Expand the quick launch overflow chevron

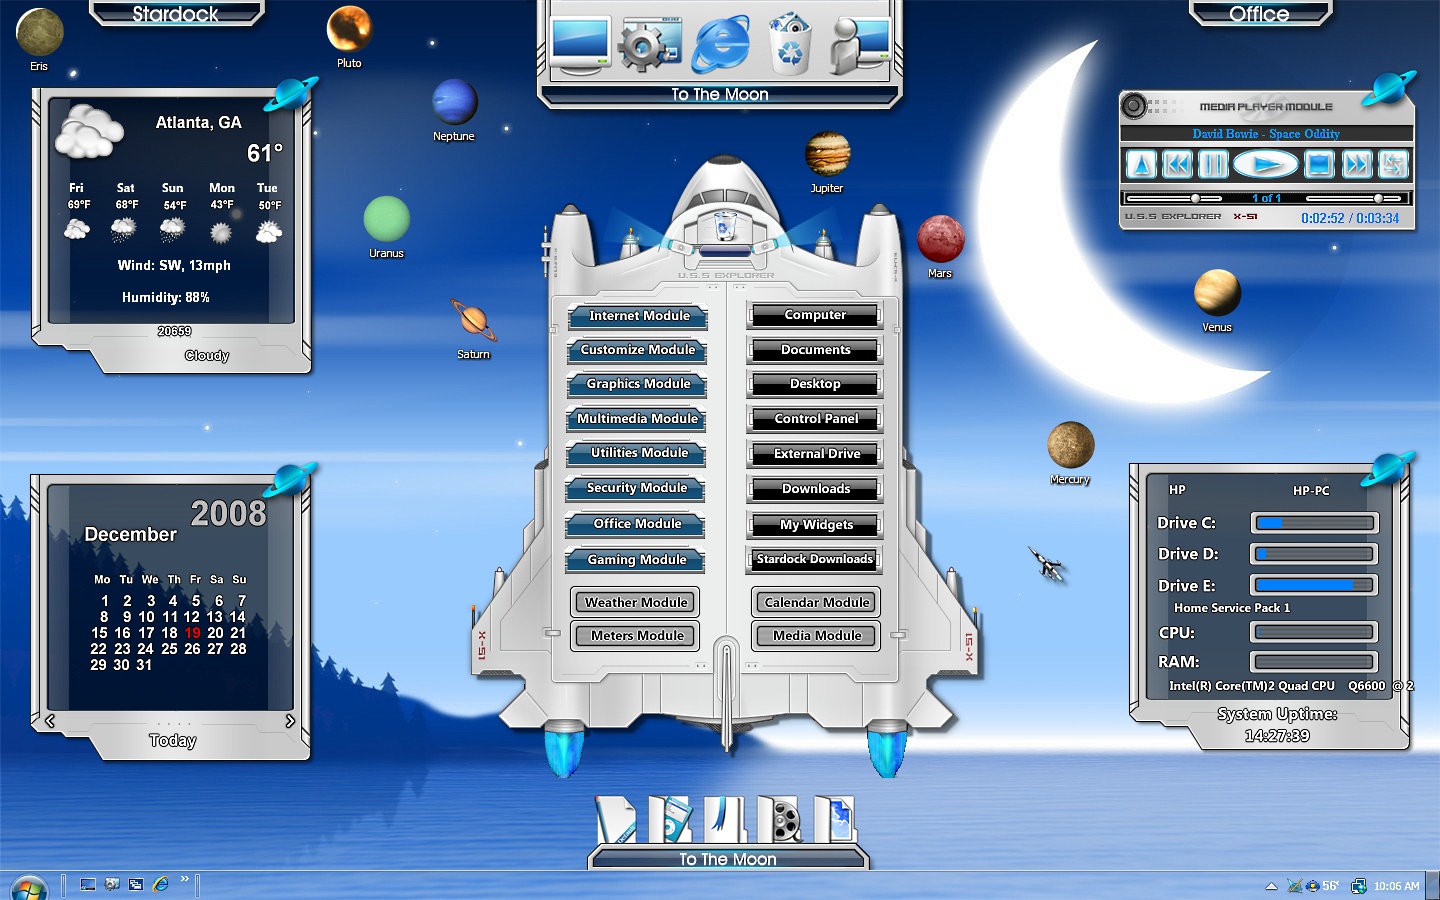pos(184,880)
